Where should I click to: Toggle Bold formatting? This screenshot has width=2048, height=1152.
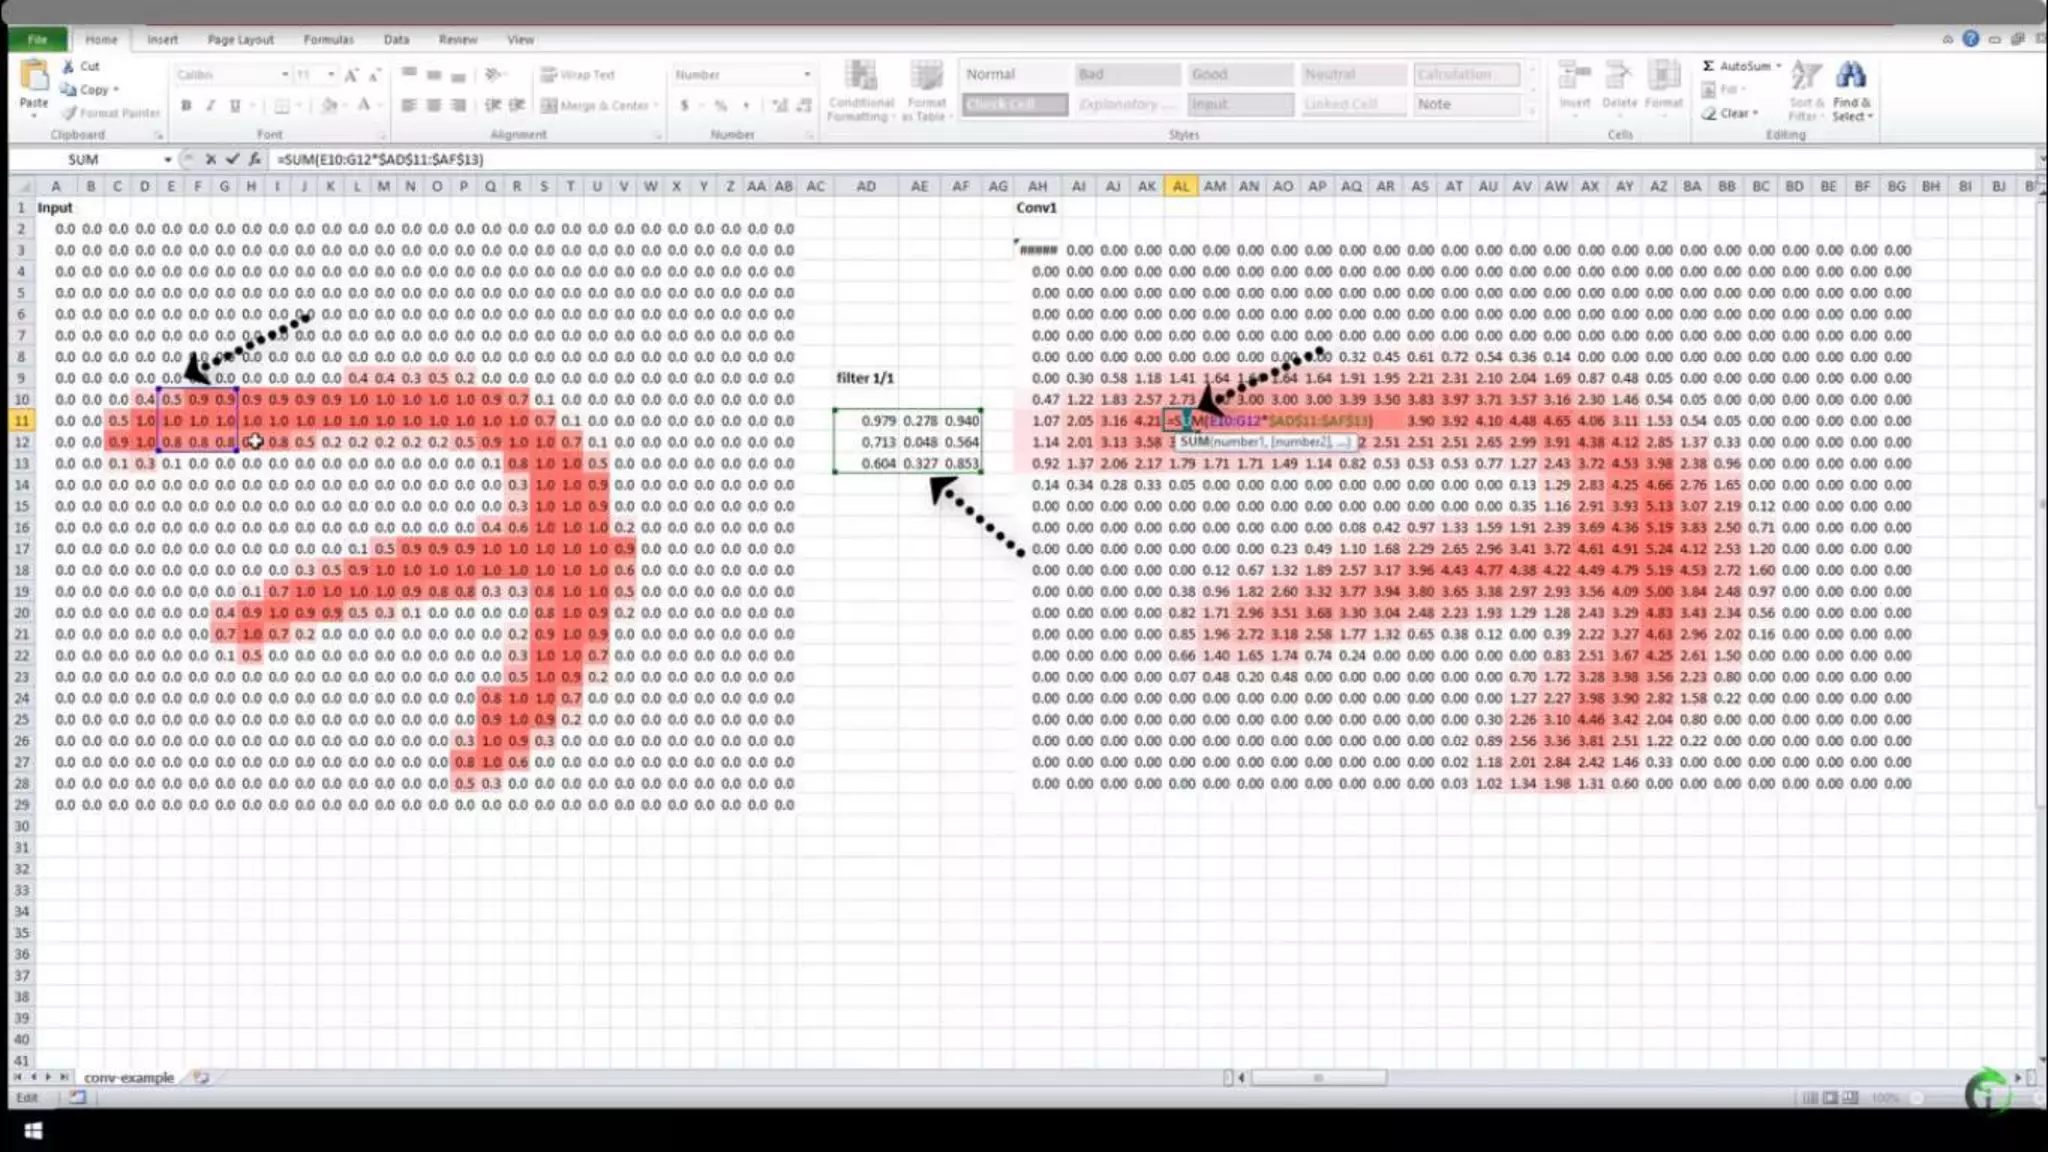pos(186,105)
